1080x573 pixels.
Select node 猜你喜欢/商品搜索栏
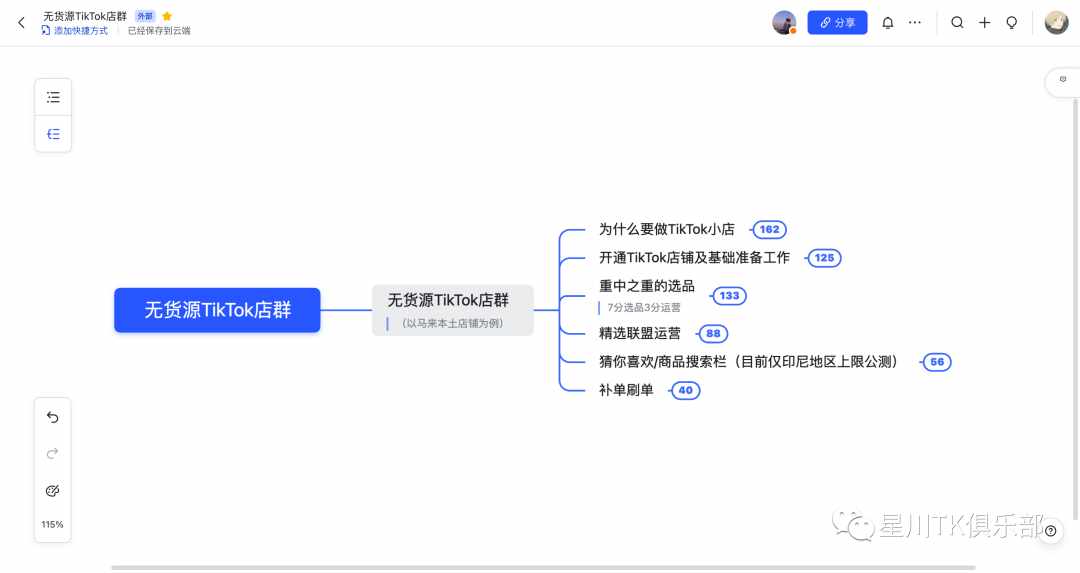pyautogui.click(x=749, y=362)
